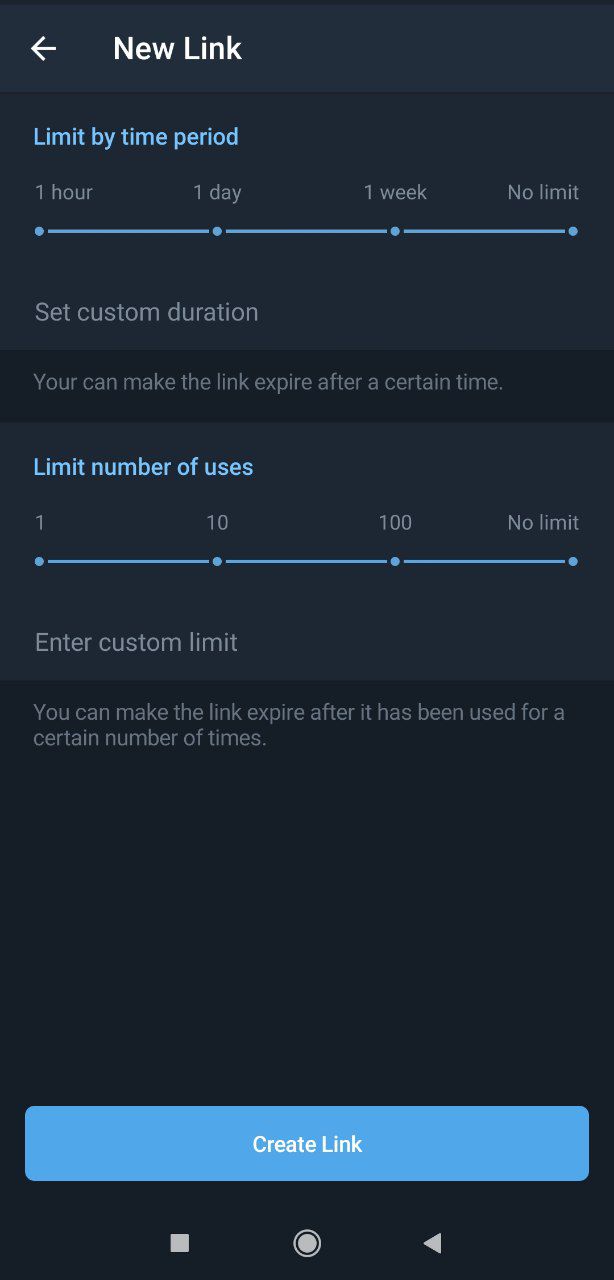Set number of uses to 100

click(395, 562)
